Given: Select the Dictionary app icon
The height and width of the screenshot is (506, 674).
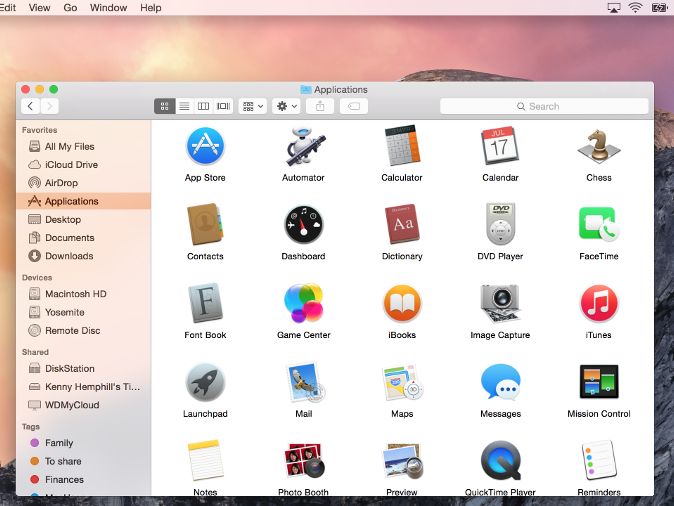Looking at the screenshot, I should click(x=402, y=224).
